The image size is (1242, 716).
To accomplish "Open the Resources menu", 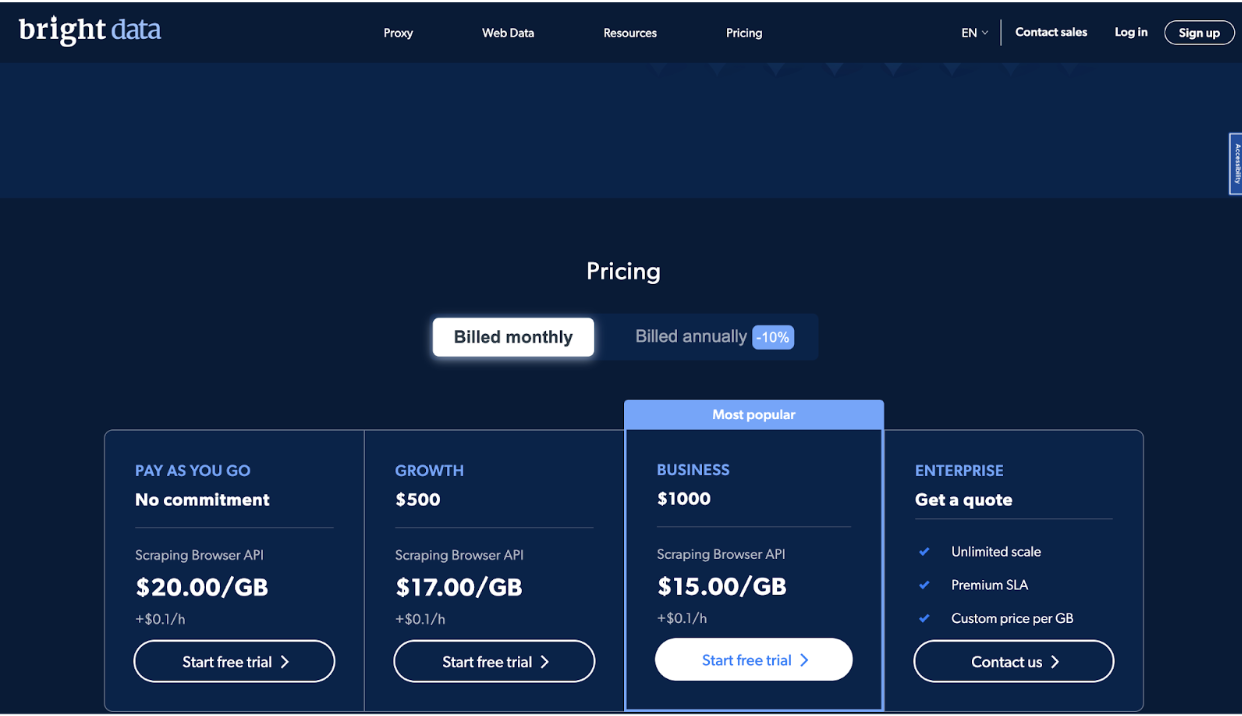I will tap(630, 33).
